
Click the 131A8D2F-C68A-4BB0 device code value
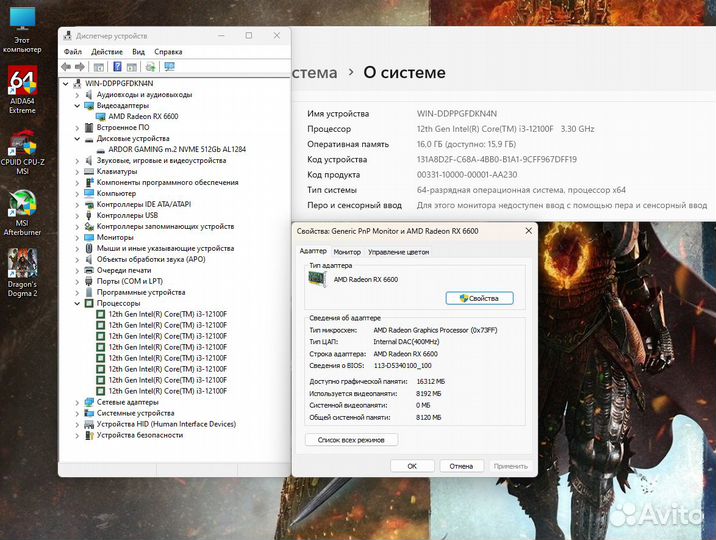click(x=497, y=159)
